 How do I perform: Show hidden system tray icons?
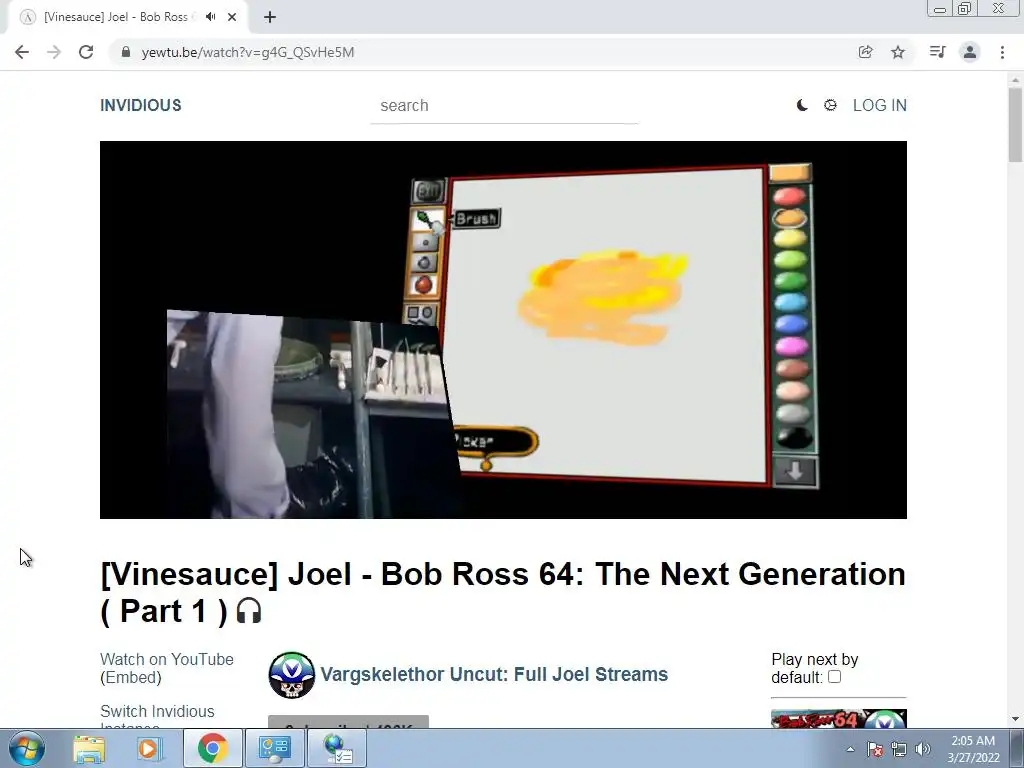coord(850,749)
